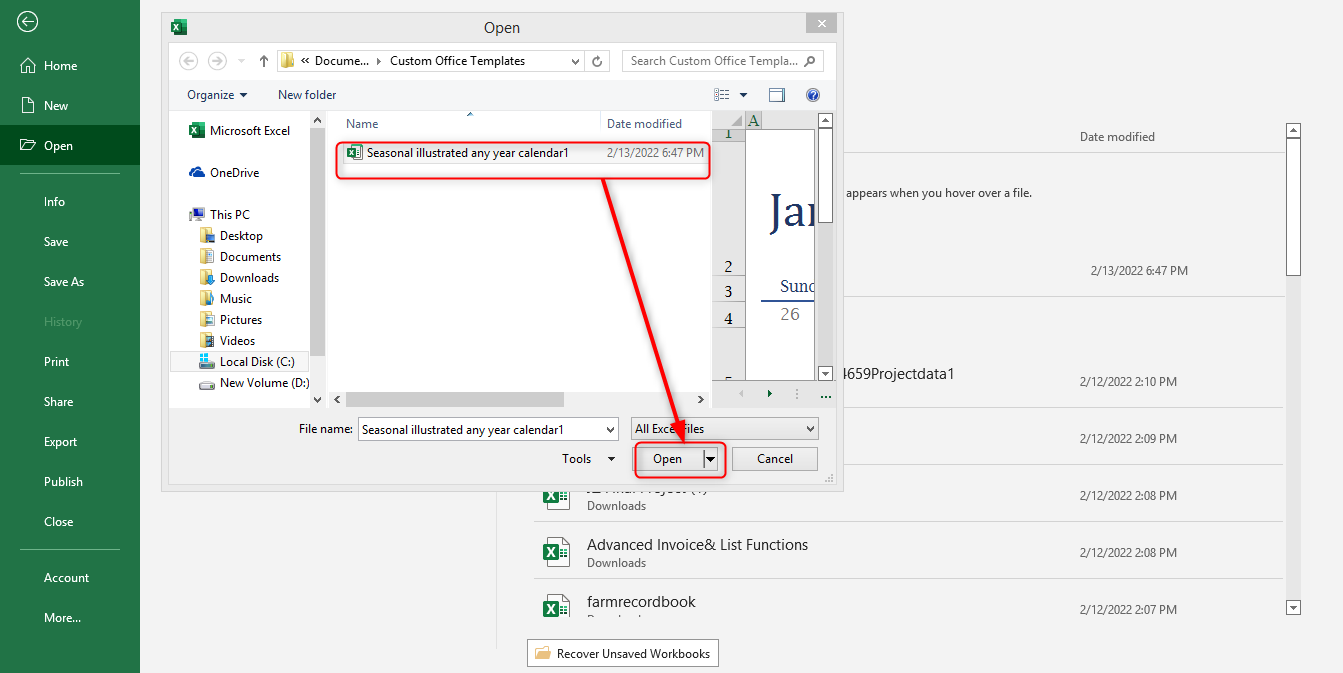This screenshot has height=673, width=1343.
Task: Open the Organize menu
Action: (216, 94)
